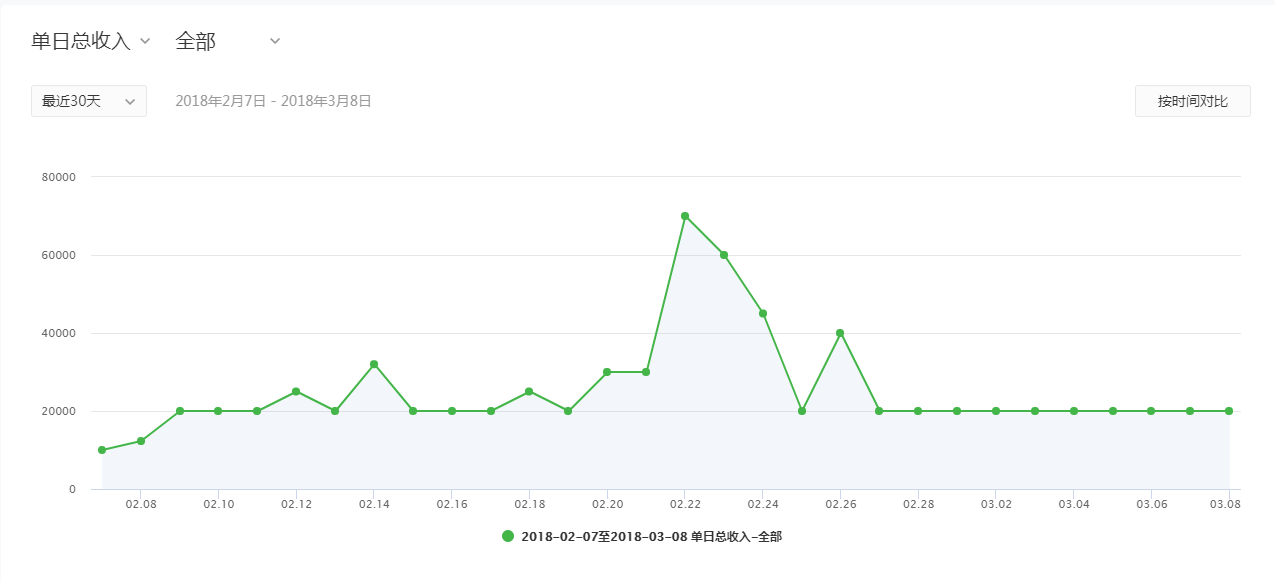The image size is (1275, 582).
Task: Click the 02.18 data point at 25000
Action: point(529,391)
